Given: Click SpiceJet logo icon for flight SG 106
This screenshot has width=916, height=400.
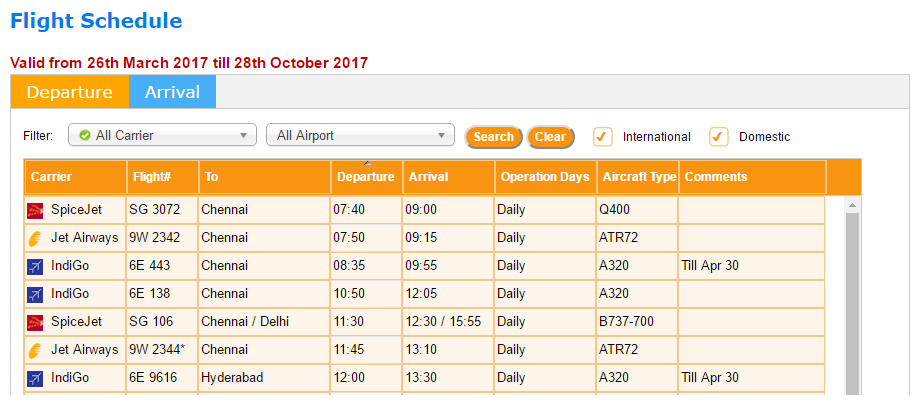Looking at the screenshot, I should tap(35, 322).
